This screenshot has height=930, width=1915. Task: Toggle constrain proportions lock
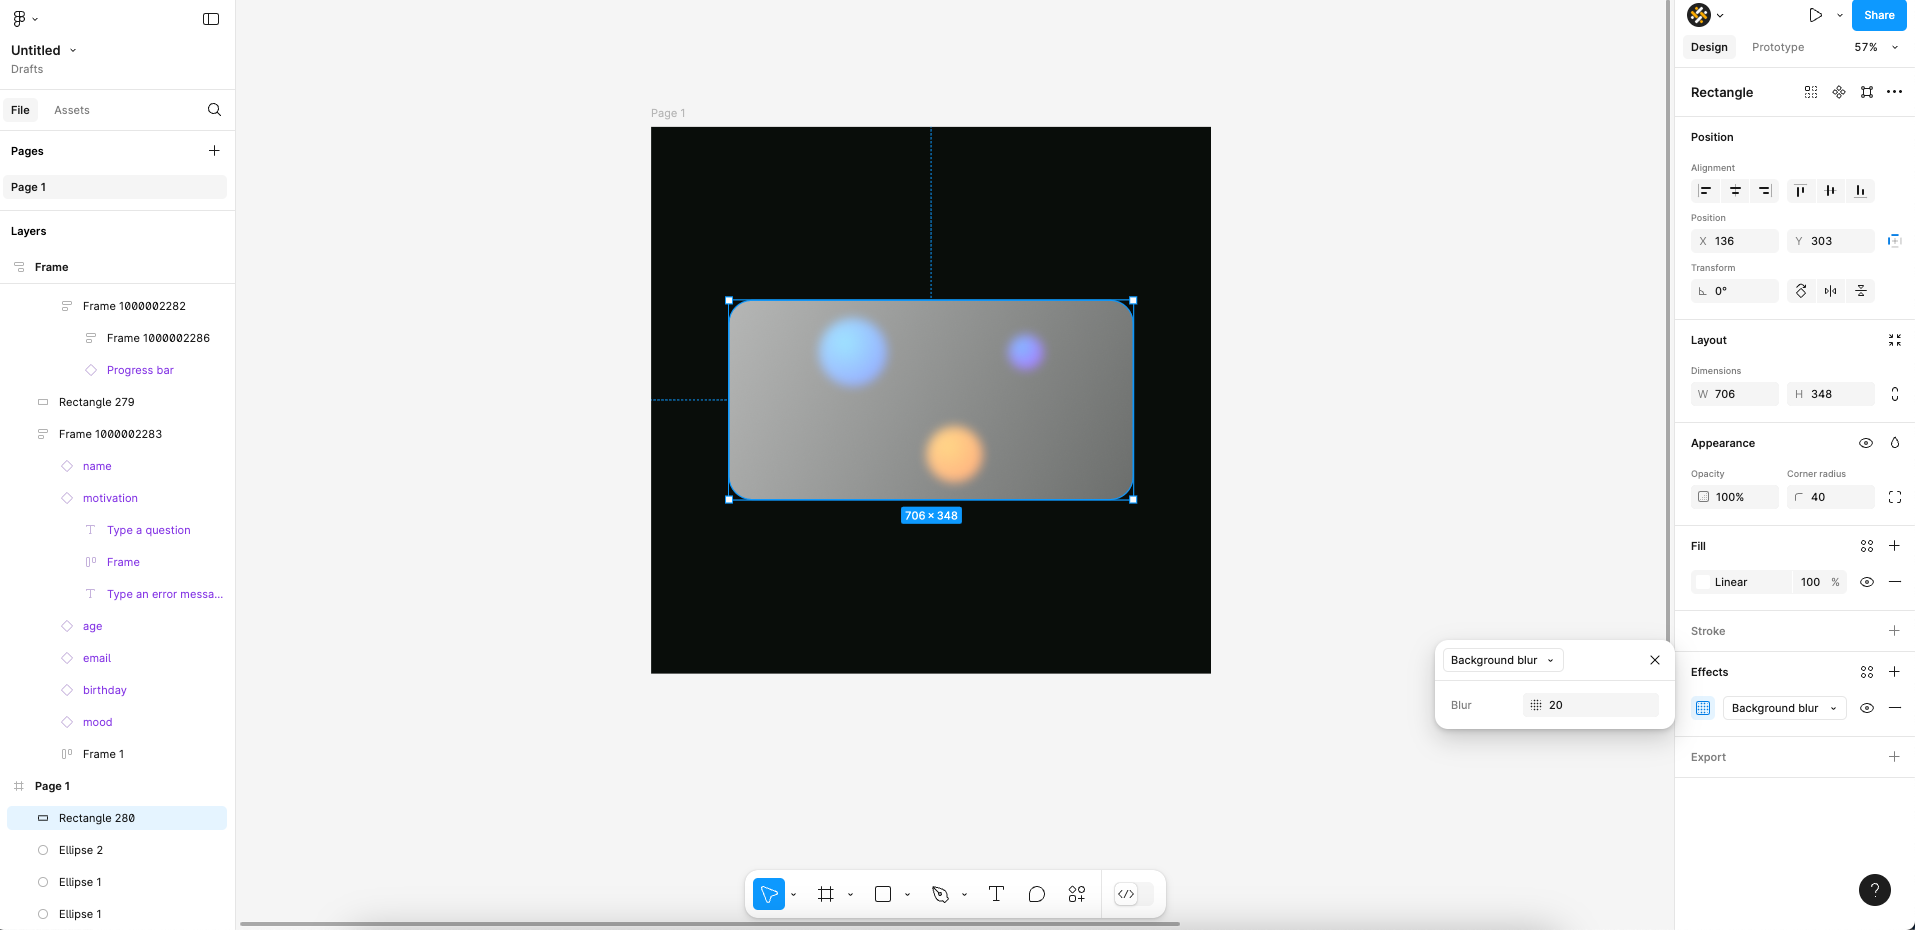[x=1895, y=394]
